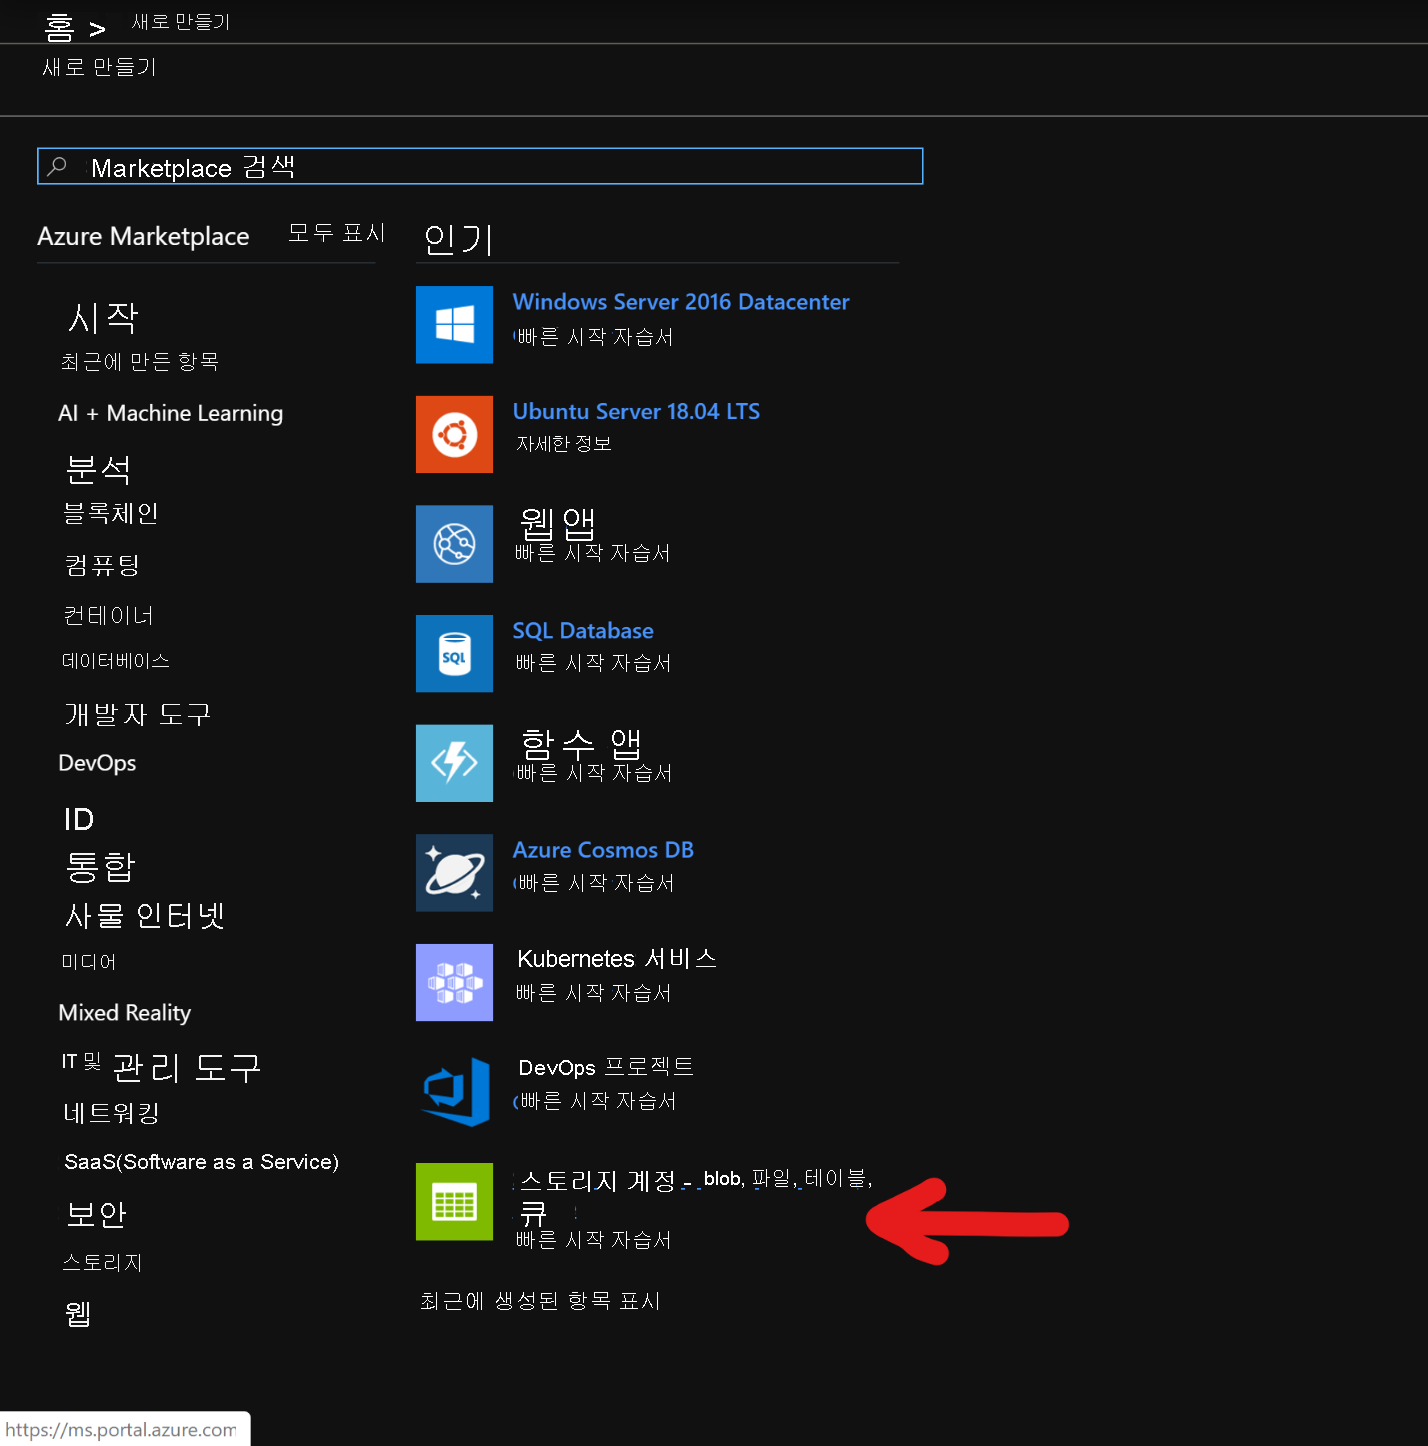This screenshot has height=1446, width=1428.
Task: Open Azure Cosmos DB link
Action: coord(603,850)
